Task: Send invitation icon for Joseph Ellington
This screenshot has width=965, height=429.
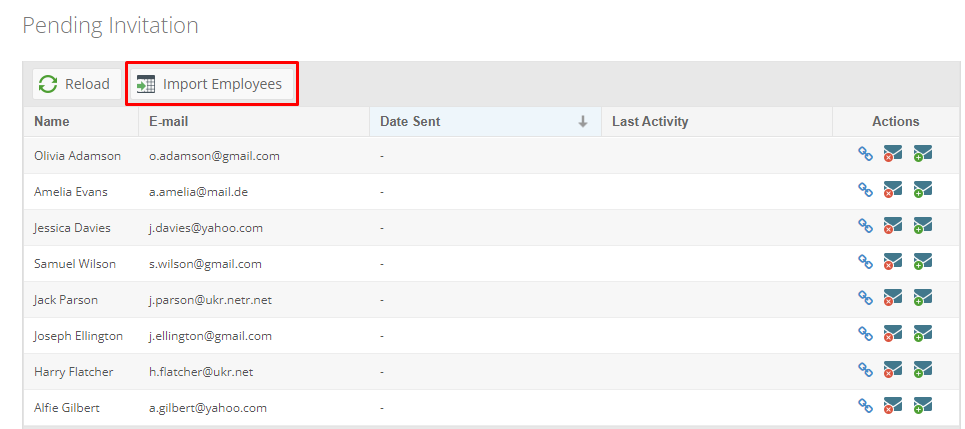Action: click(923, 334)
